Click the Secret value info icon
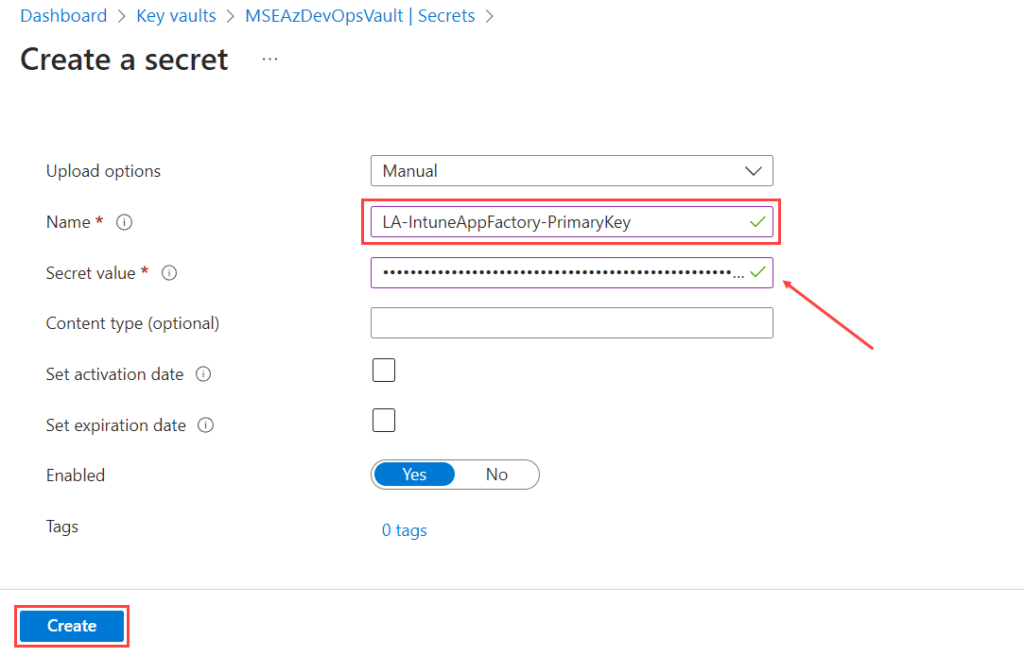The image size is (1024, 657). click(x=169, y=273)
